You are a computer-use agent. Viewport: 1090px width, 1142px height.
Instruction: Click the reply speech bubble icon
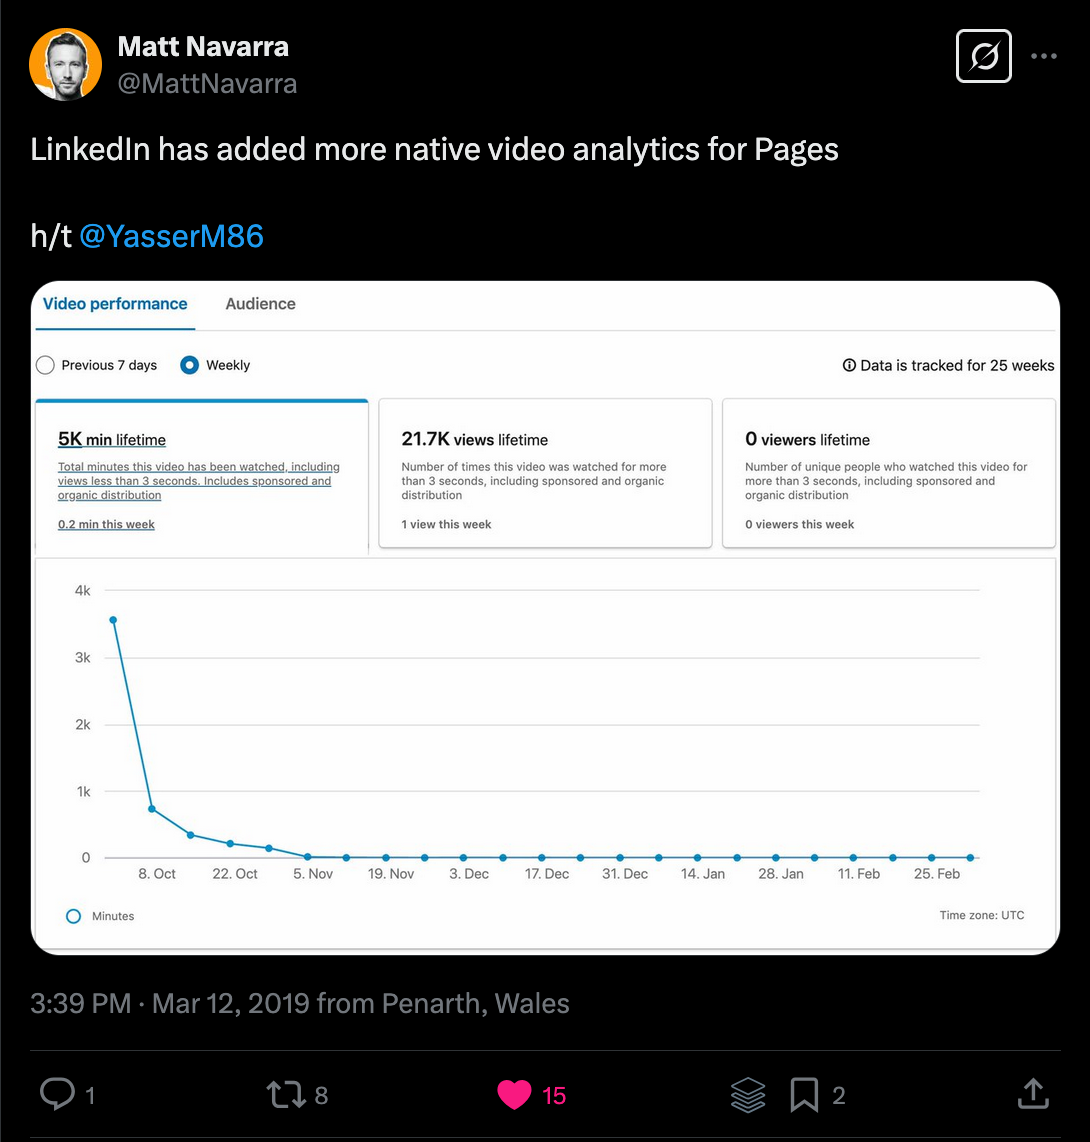click(57, 1094)
